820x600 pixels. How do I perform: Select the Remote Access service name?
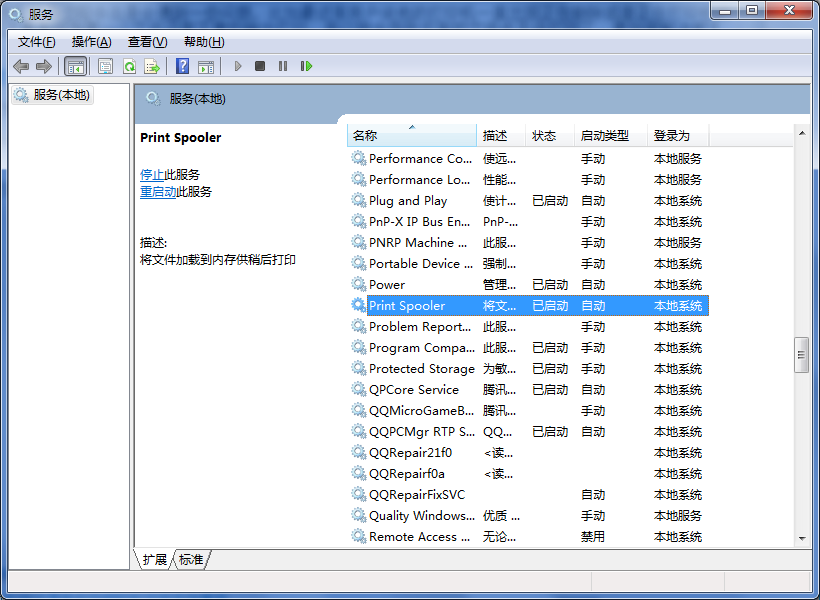(419, 537)
